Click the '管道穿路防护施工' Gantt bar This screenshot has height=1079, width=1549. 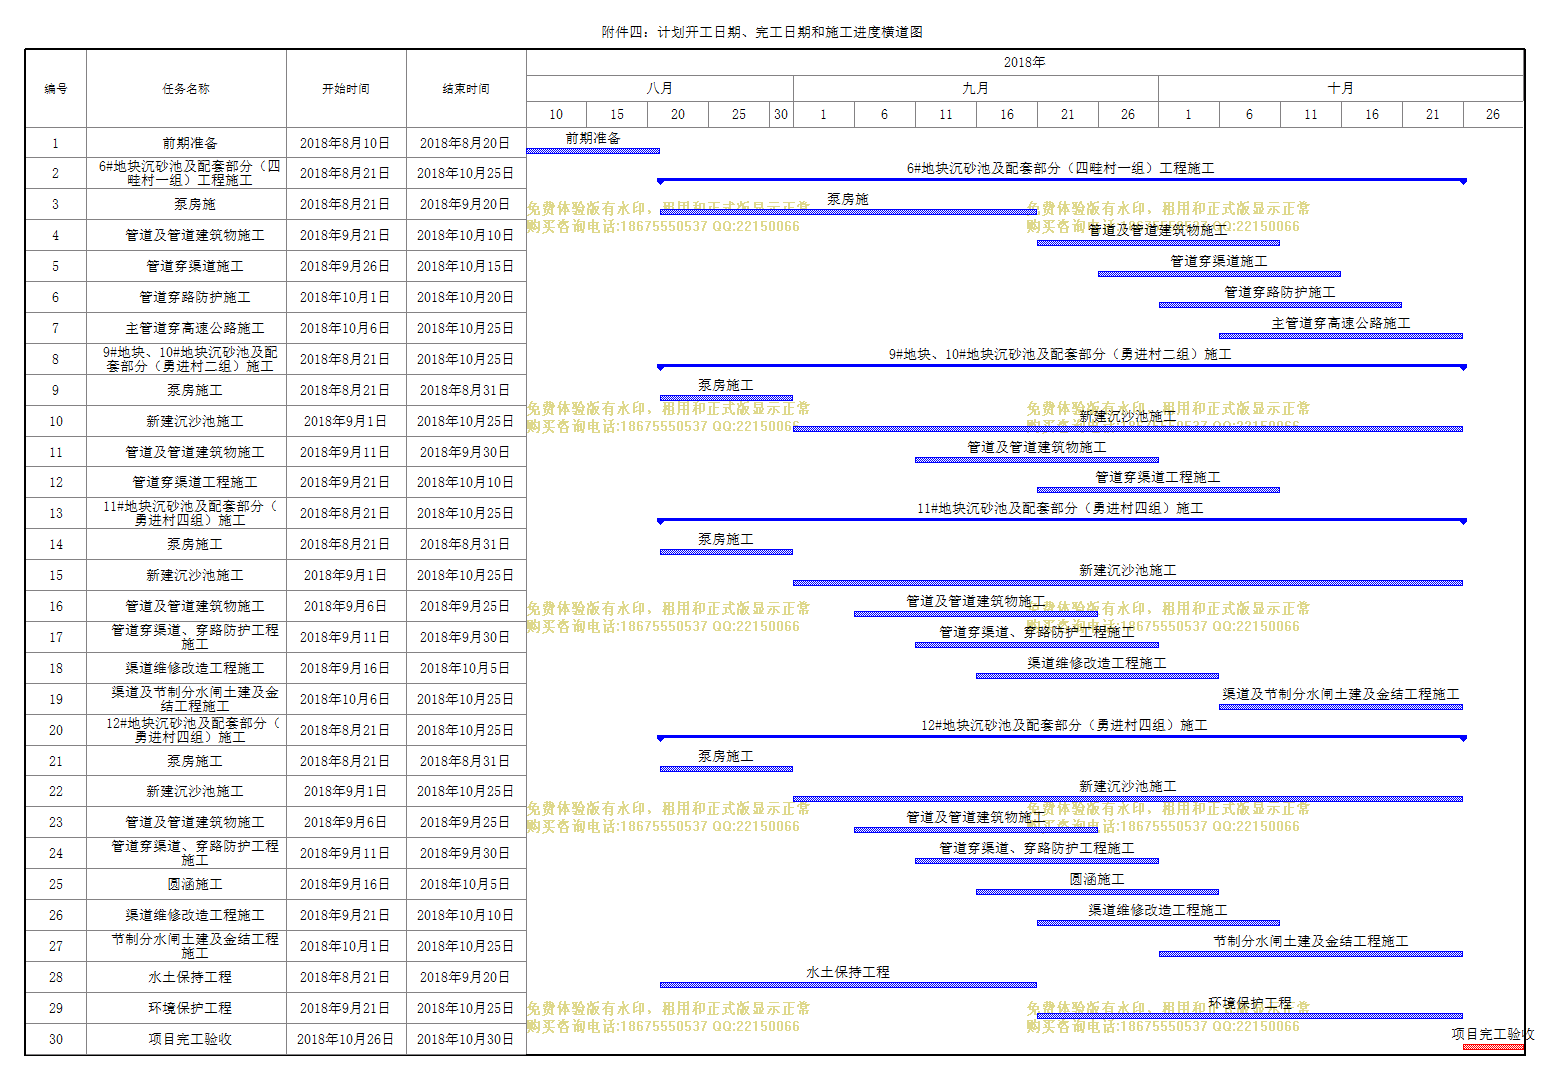click(1280, 305)
